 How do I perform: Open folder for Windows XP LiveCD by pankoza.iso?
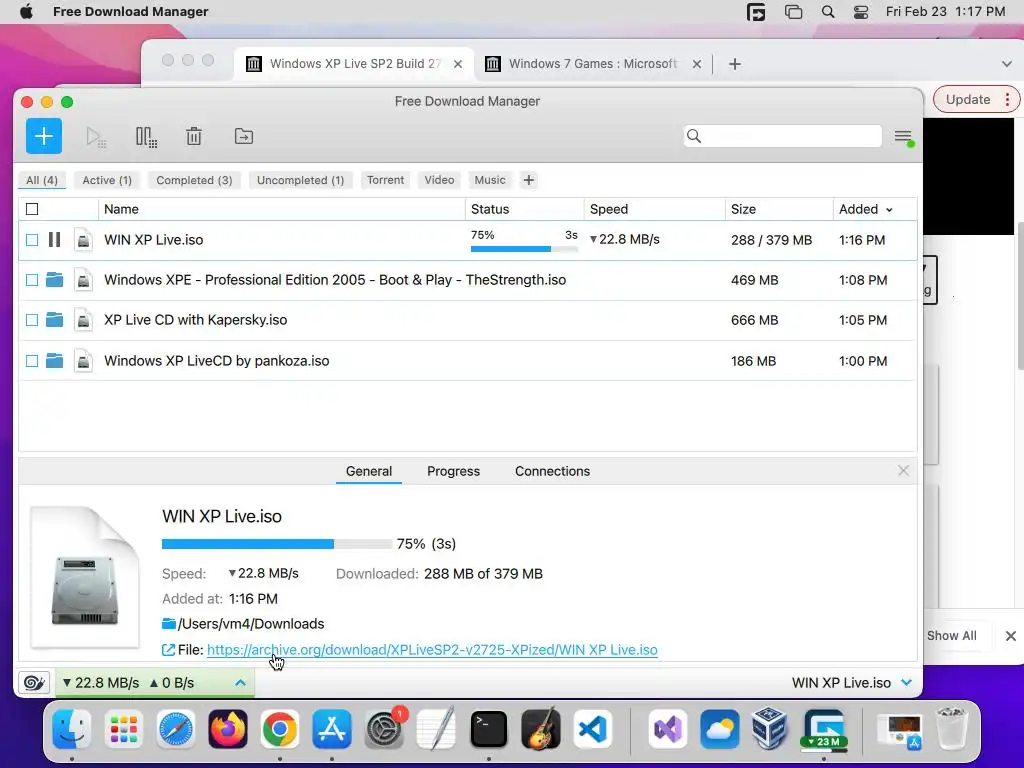click(55, 360)
